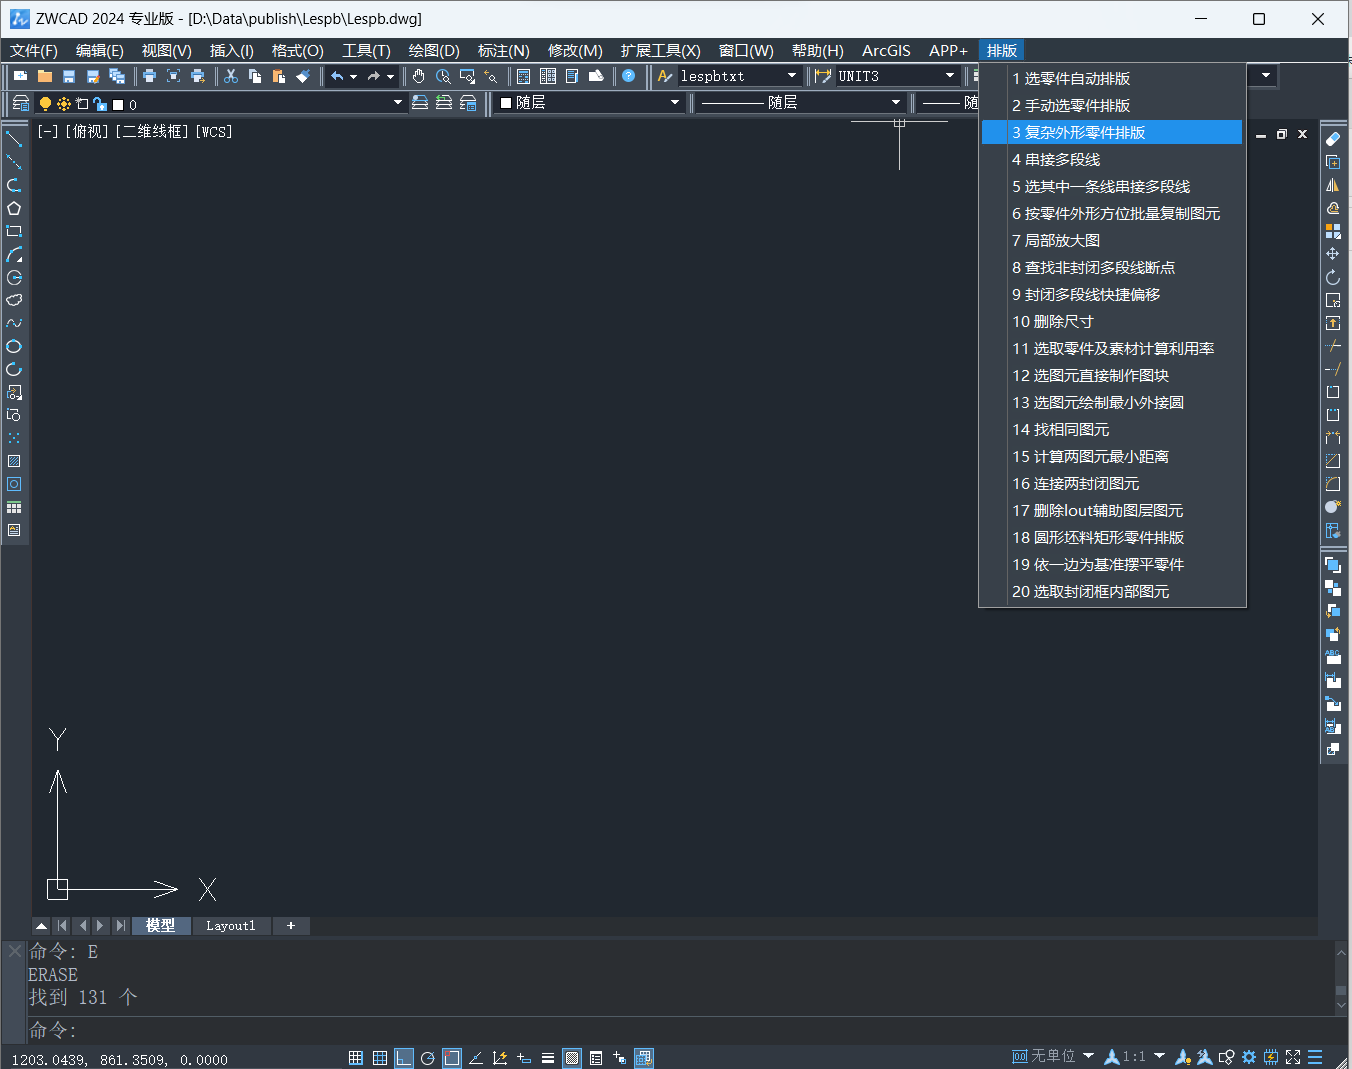The width and height of the screenshot is (1352, 1069).
Task: Select the Spline tool in left toolbar
Action: click(x=14, y=323)
